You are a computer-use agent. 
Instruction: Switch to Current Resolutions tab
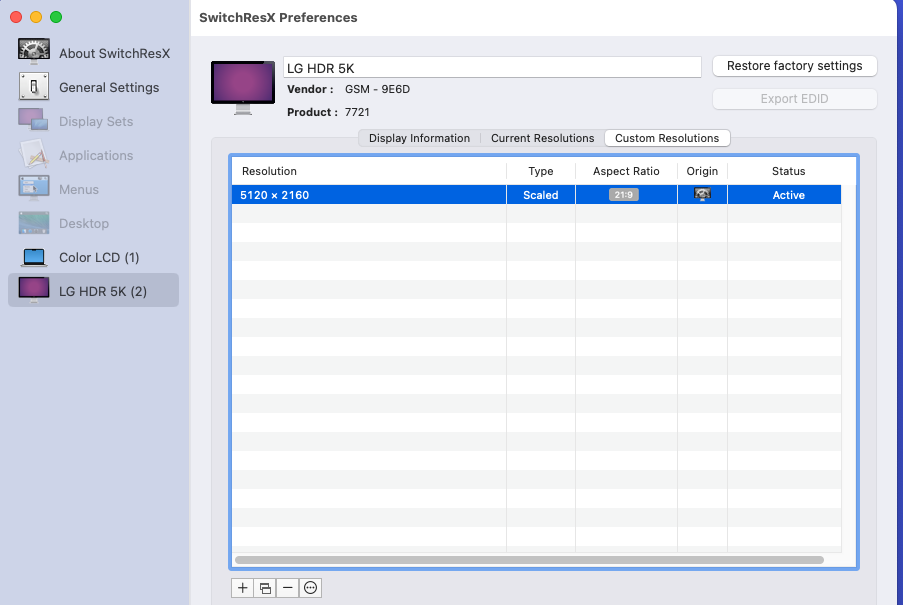click(542, 138)
